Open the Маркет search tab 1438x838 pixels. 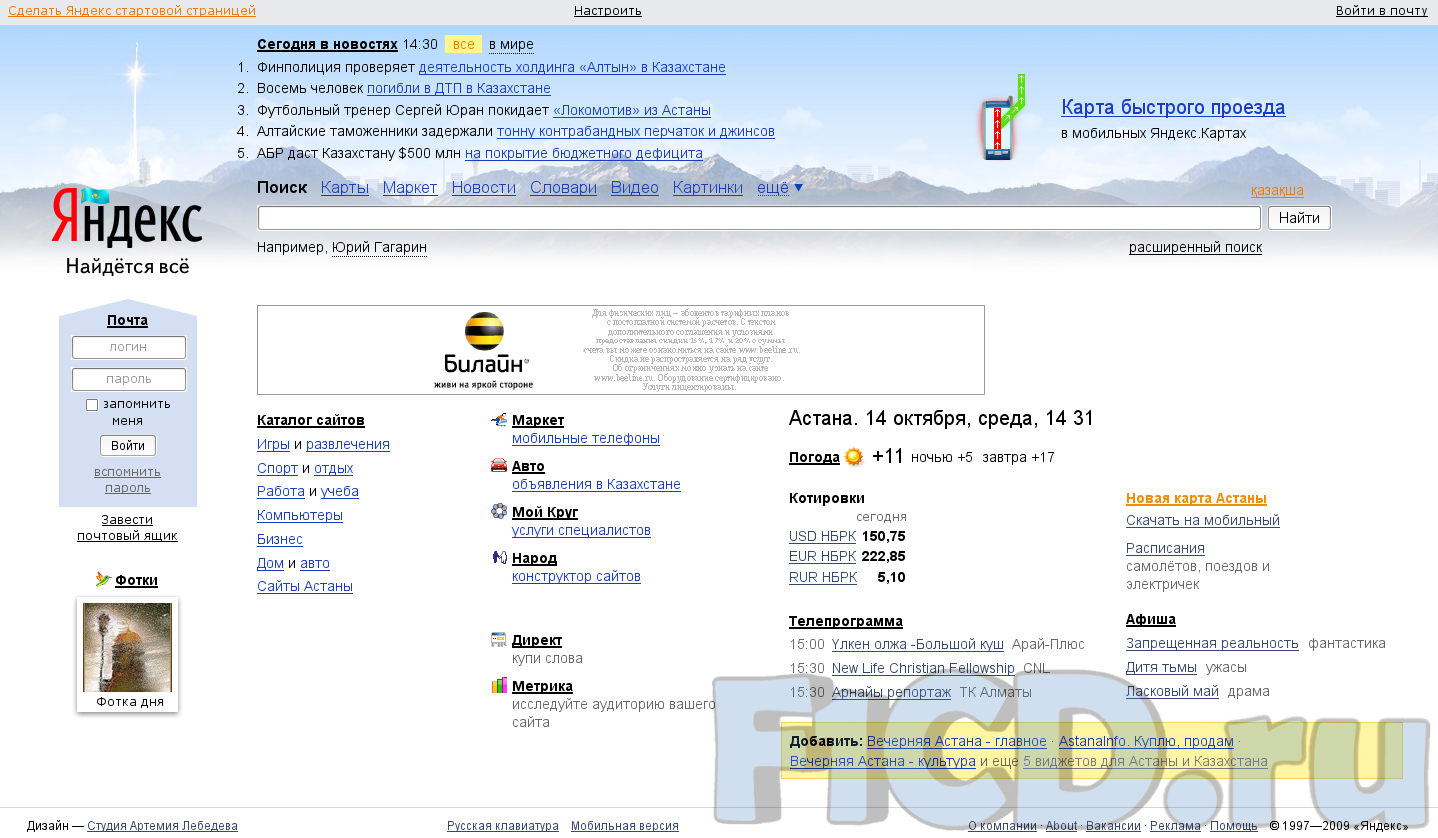[410, 188]
